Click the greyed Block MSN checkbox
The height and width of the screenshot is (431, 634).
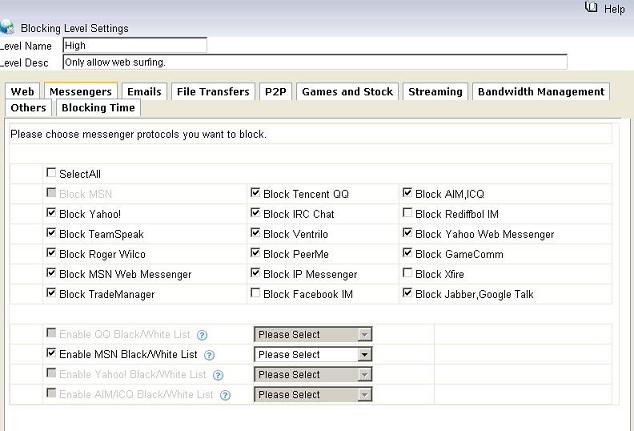[x=51, y=192]
